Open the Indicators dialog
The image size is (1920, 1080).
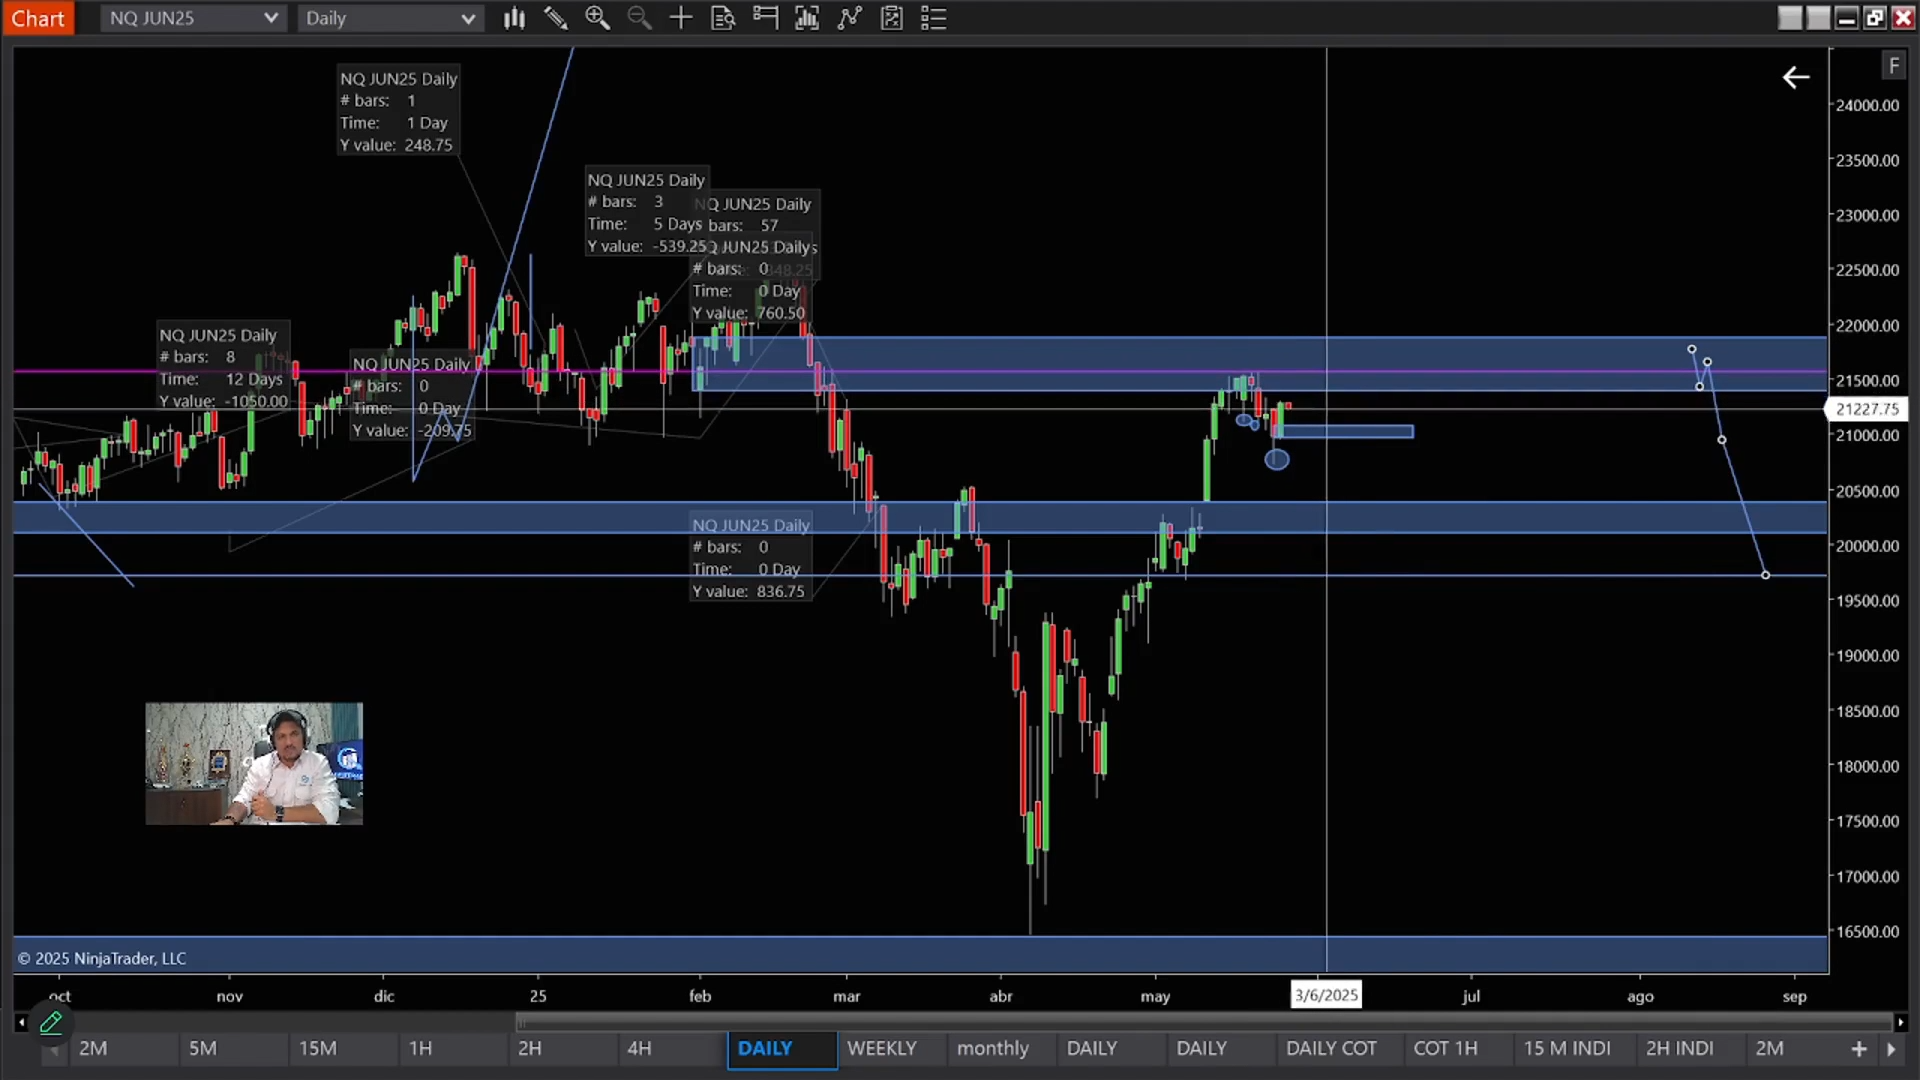(850, 18)
